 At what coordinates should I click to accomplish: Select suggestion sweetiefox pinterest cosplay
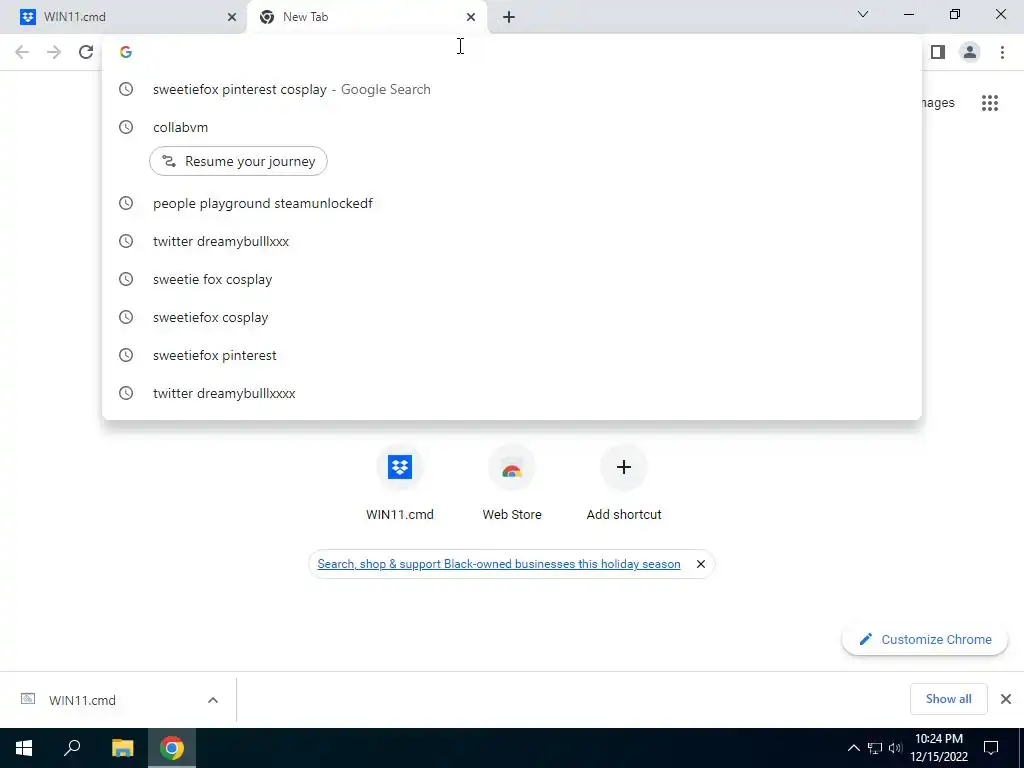click(512, 89)
